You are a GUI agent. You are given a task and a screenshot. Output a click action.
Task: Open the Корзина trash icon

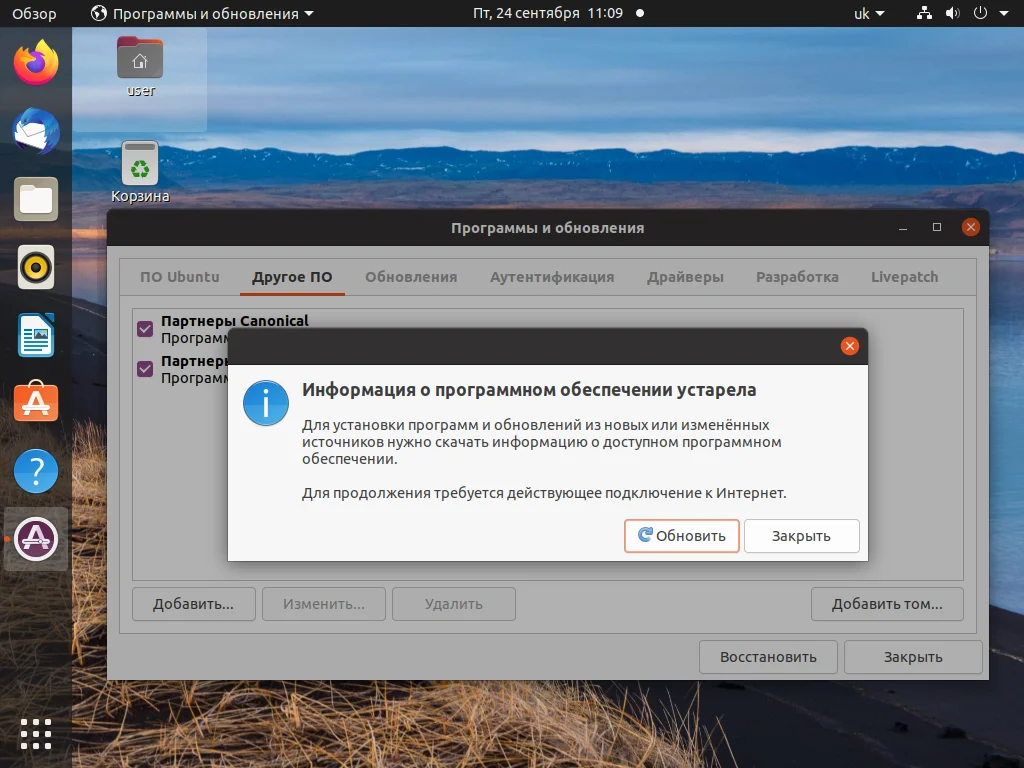coord(140,172)
